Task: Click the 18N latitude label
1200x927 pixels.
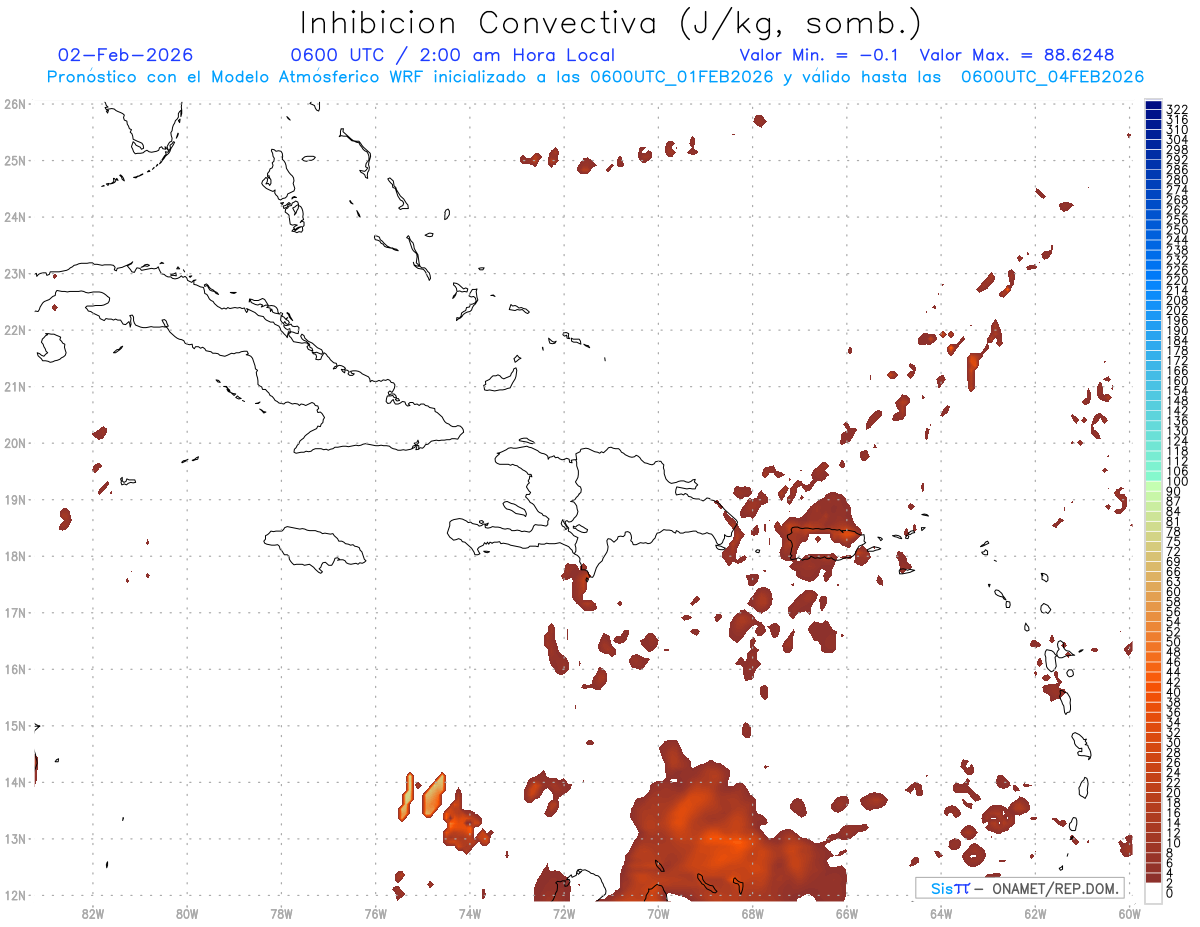Action: click(14, 556)
